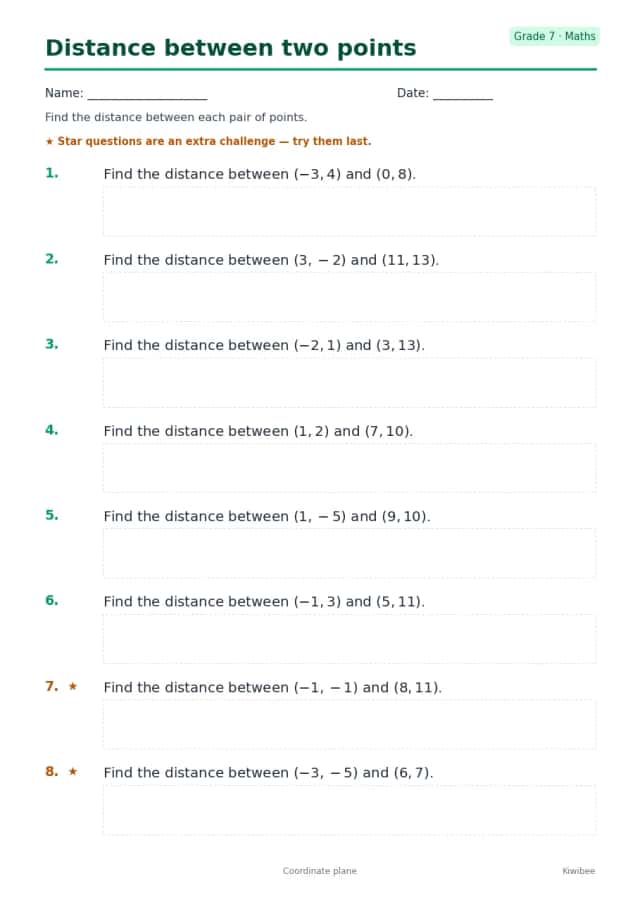Select the question number 5 label
The image size is (640, 905).
tap(52, 515)
